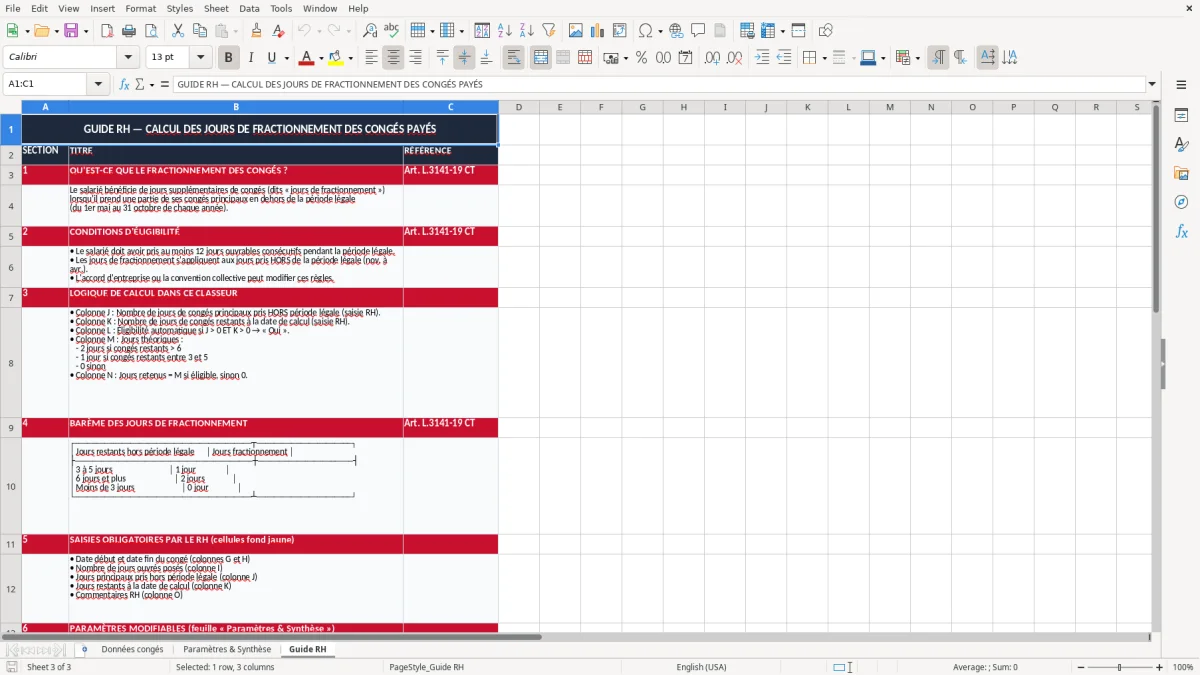This screenshot has width=1200, height=675.
Task: Toggle Bold formatting
Action: click(x=229, y=58)
